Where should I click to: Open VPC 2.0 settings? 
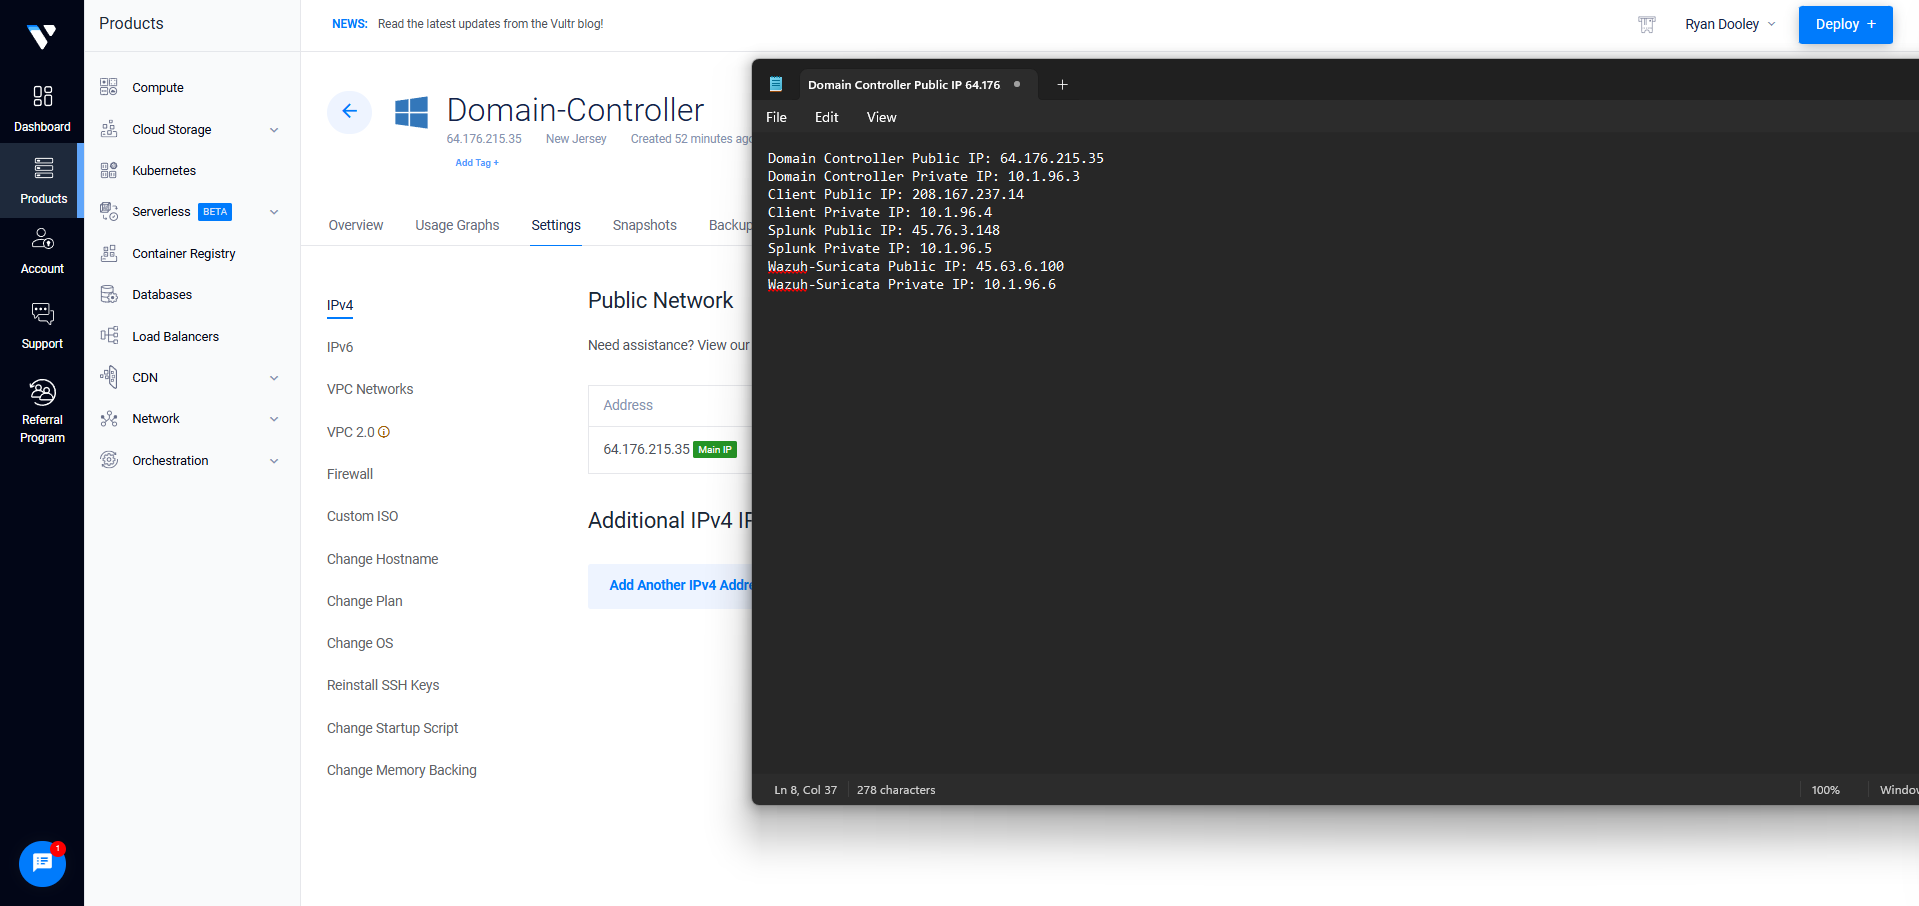[x=351, y=432]
